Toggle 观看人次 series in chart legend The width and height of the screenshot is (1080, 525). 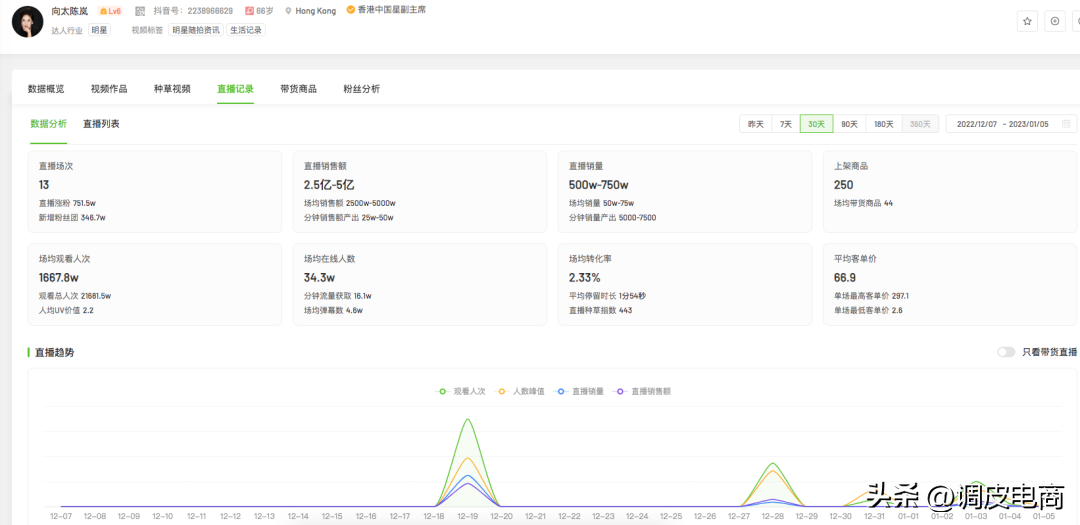[x=461, y=391]
